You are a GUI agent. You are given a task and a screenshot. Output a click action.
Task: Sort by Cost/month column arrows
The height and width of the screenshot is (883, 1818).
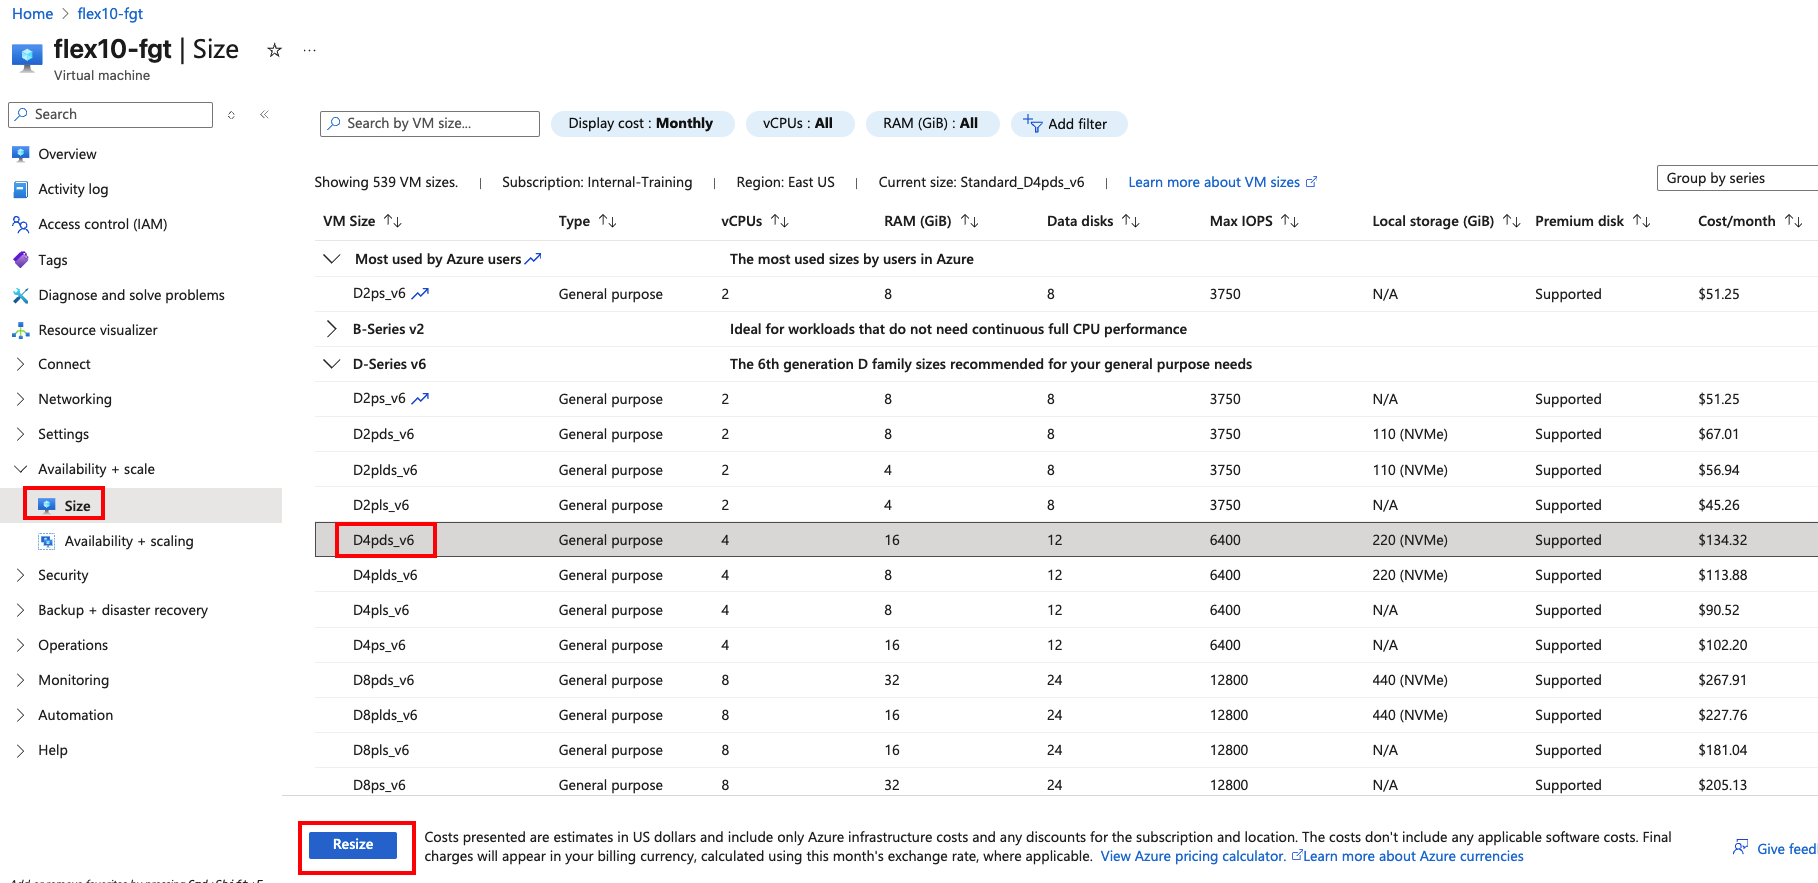point(1794,221)
